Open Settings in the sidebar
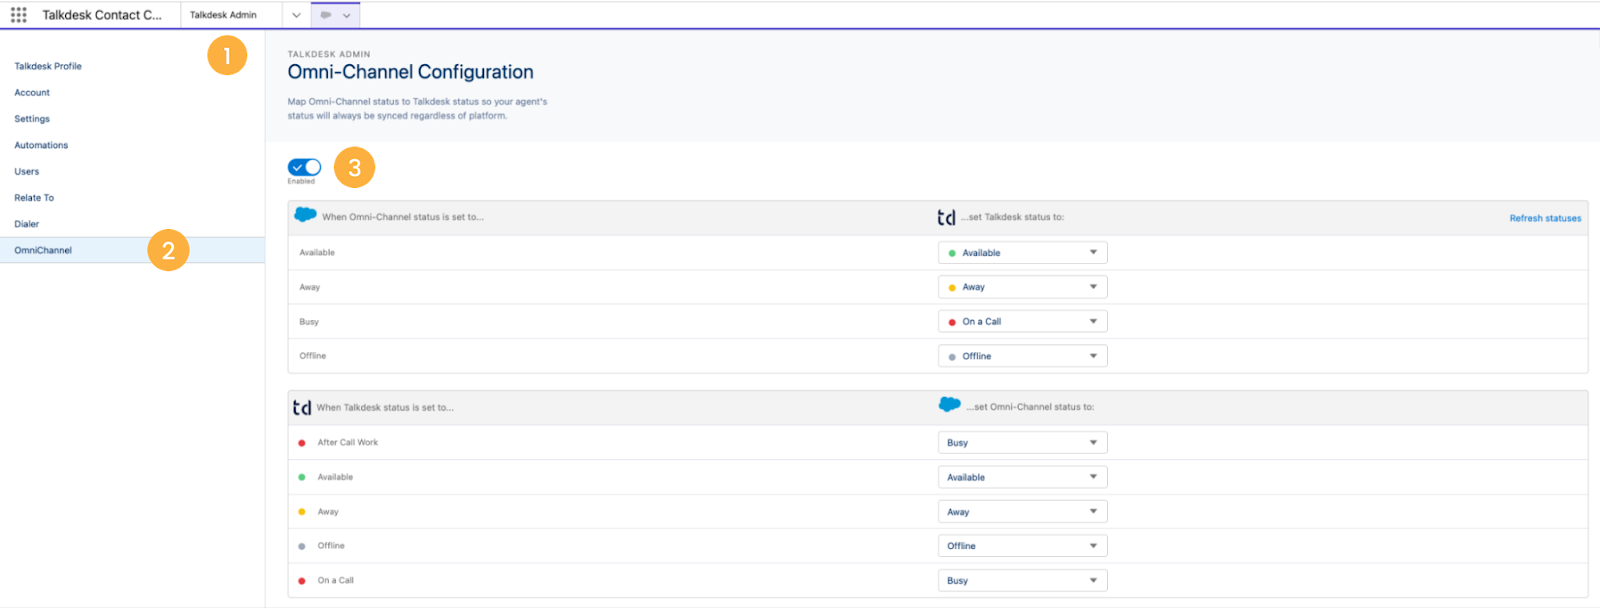 point(32,119)
